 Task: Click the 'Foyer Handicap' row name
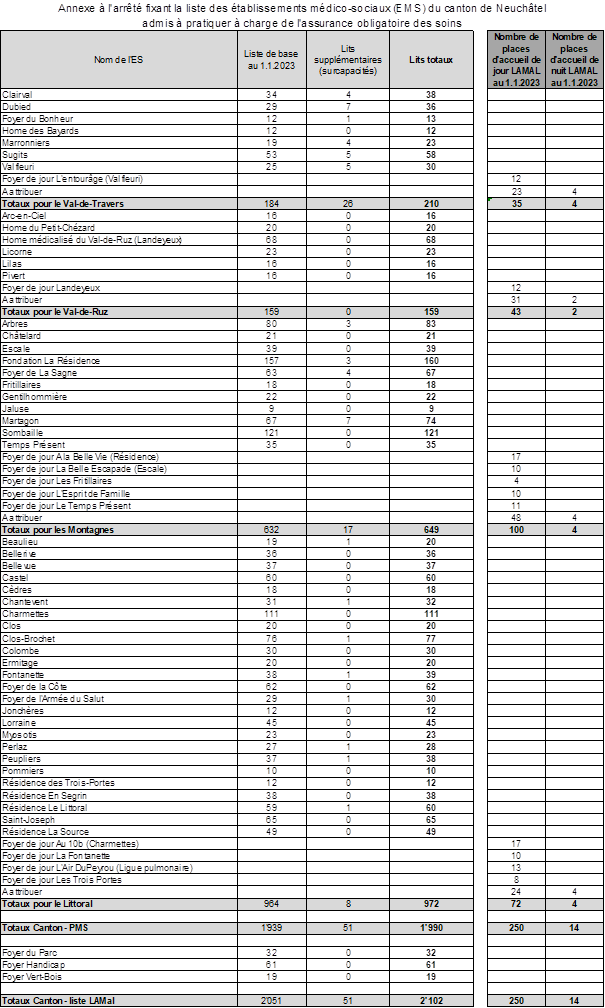tap(33, 965)
